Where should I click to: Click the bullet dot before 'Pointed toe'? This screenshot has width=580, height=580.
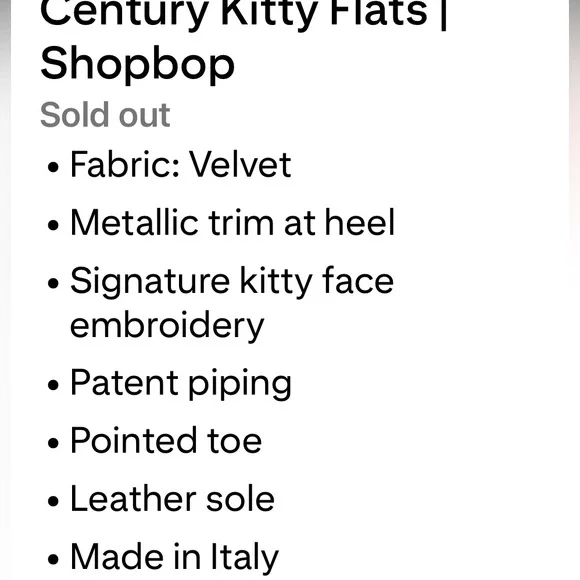(53, 442)
